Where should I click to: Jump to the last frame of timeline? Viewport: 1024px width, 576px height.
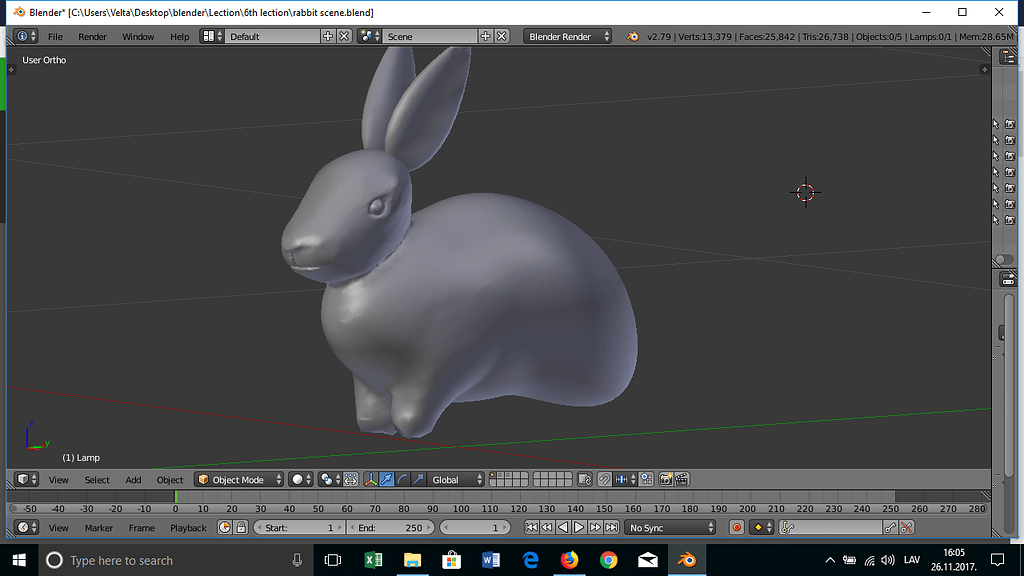point(611,527)
